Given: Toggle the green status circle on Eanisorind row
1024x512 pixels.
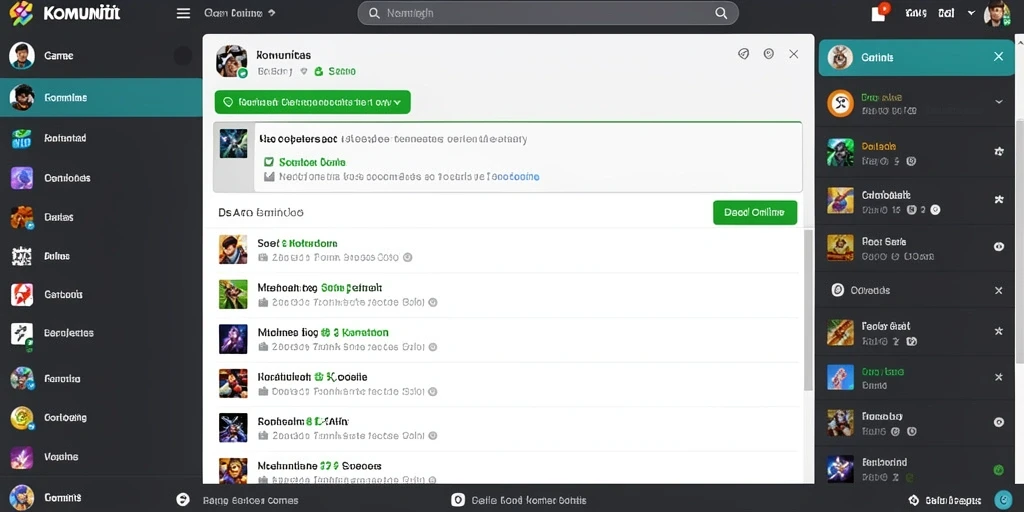Looking at the screenshot, I should tap(998, 470).
